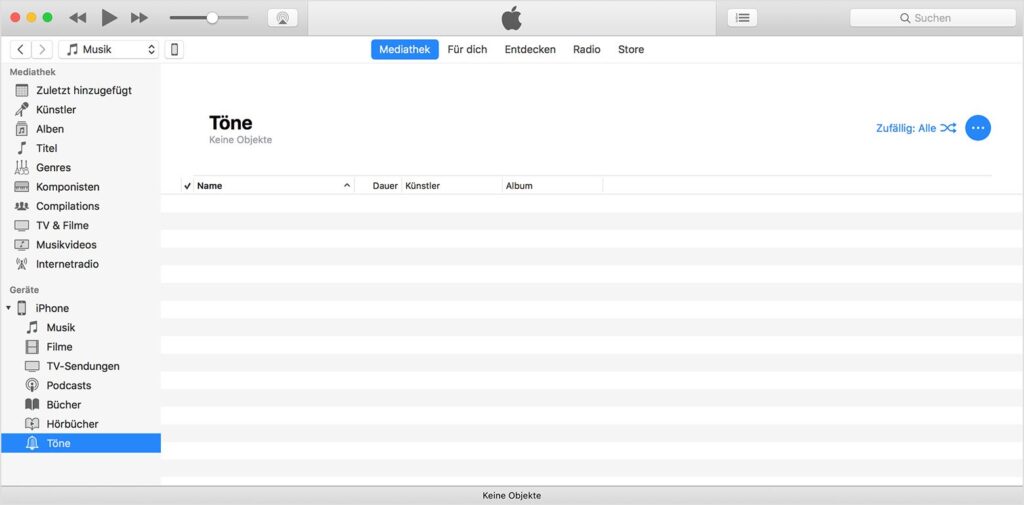Click the Geräte sidebar section header
1024x505 pixels.
(24, 289)
